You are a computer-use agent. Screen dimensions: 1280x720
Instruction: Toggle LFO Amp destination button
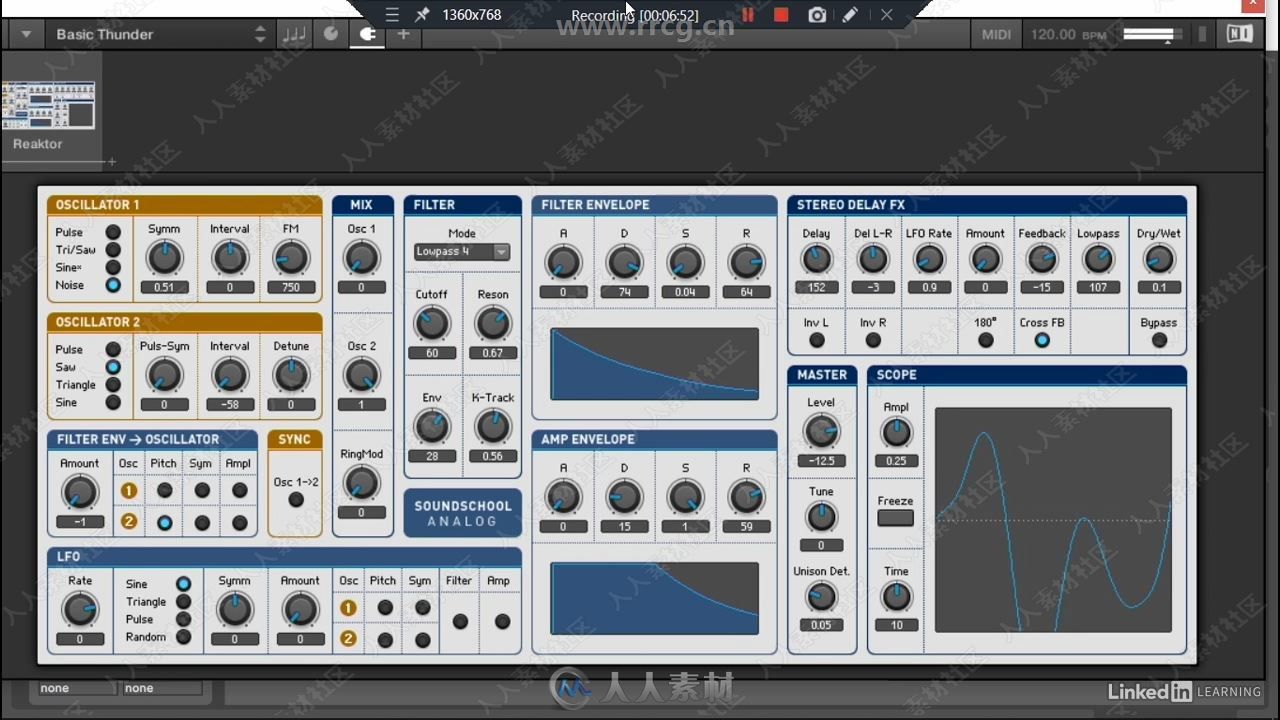[x=502, y=621]
